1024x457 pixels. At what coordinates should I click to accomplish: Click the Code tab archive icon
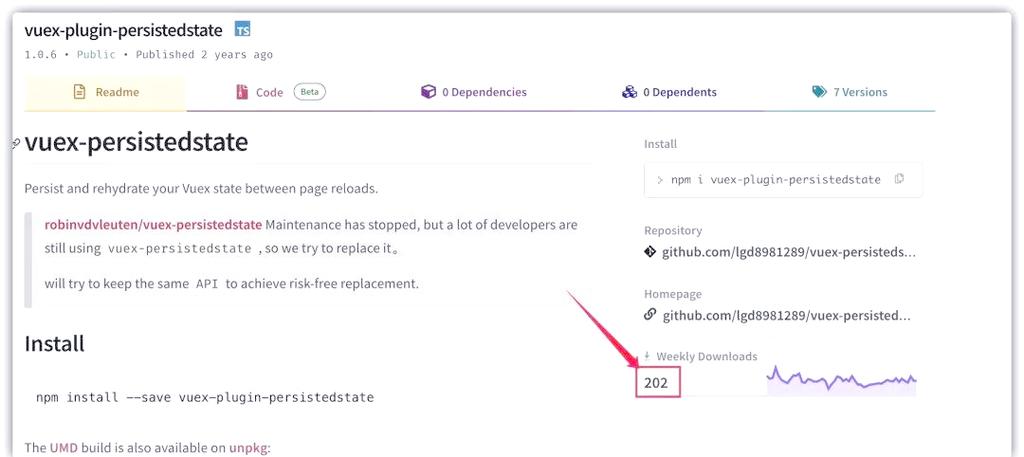[242, 92]
